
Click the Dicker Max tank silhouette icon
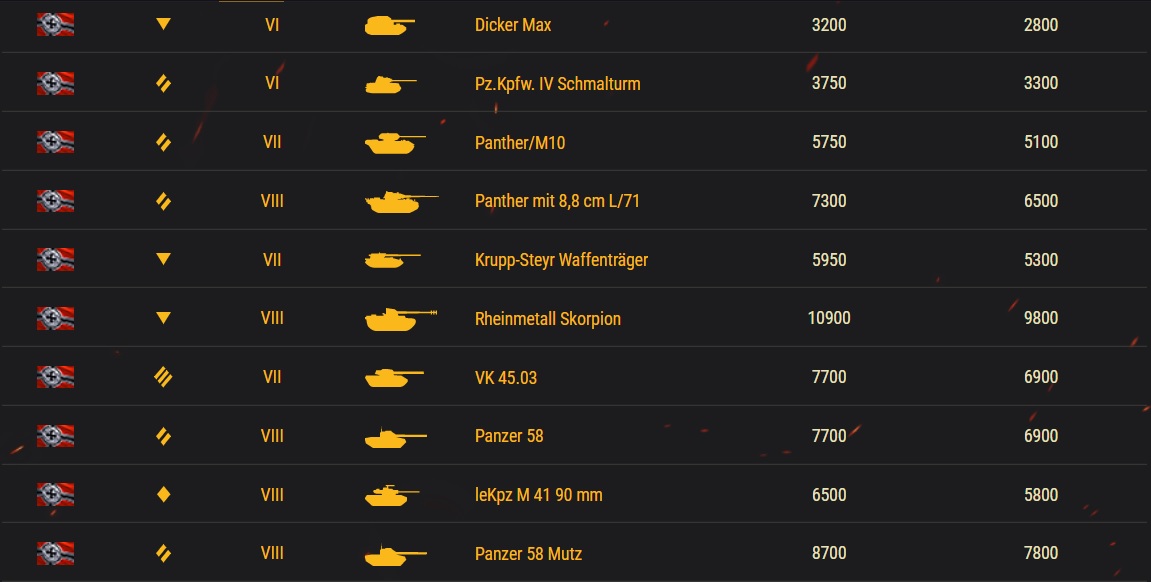tap(389, 26)
